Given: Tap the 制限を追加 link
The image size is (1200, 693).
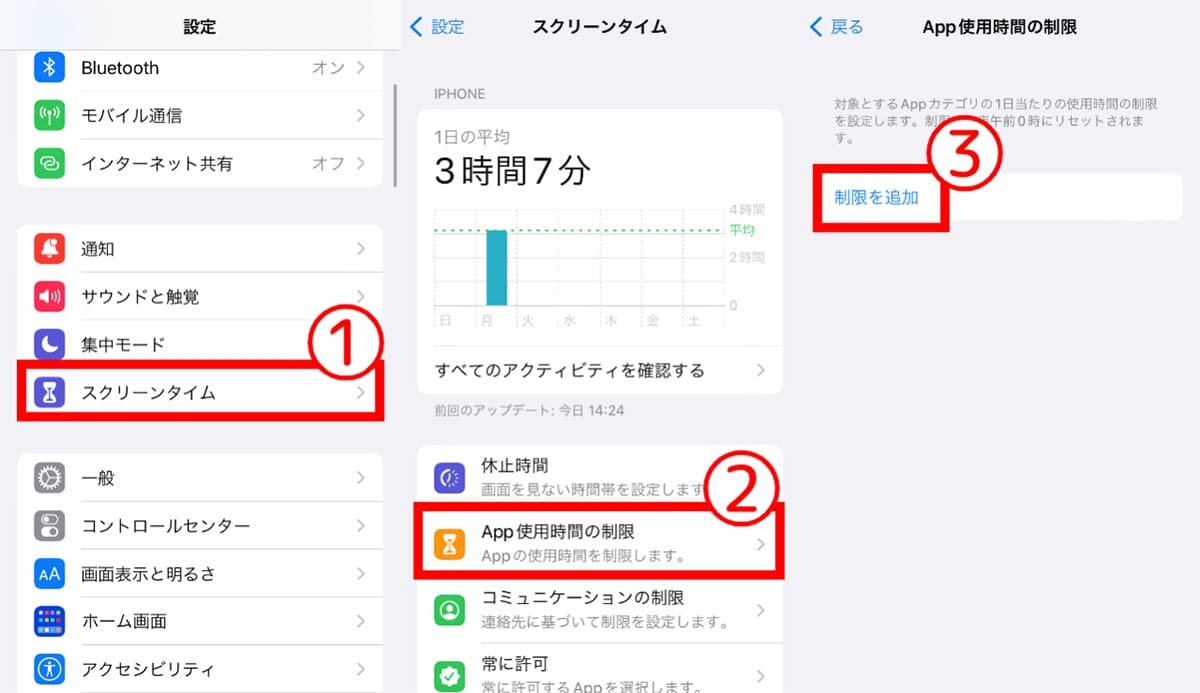Looking at the screenshot, I should click(x=876, y=197).
